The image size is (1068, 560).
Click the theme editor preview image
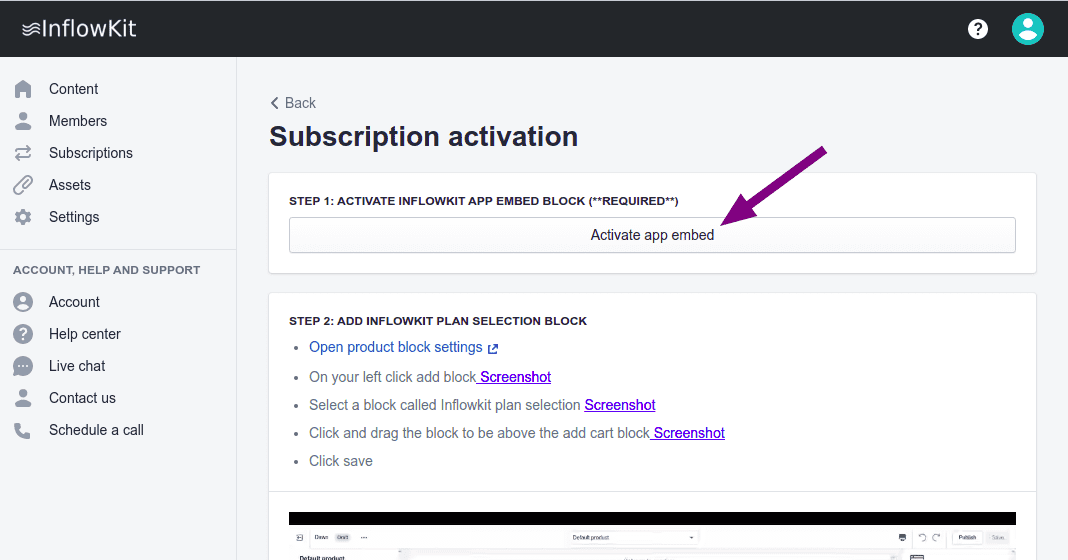coord(652,537)
